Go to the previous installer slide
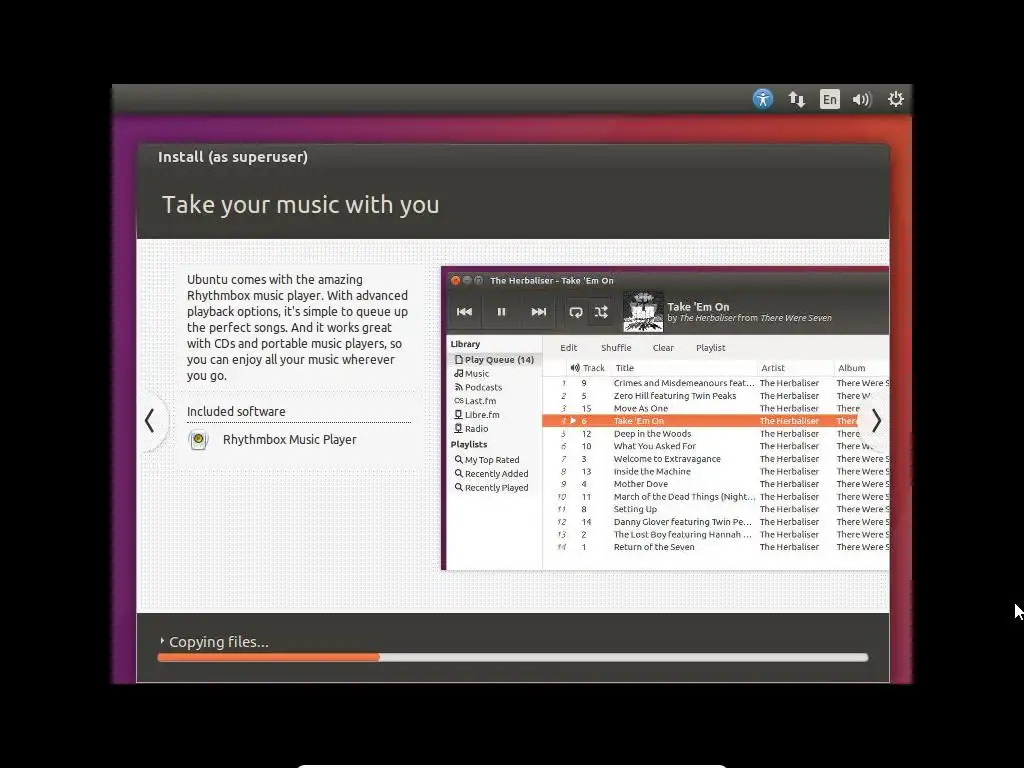Viewport: 1024px width, 768px height. tap(150, 421)
